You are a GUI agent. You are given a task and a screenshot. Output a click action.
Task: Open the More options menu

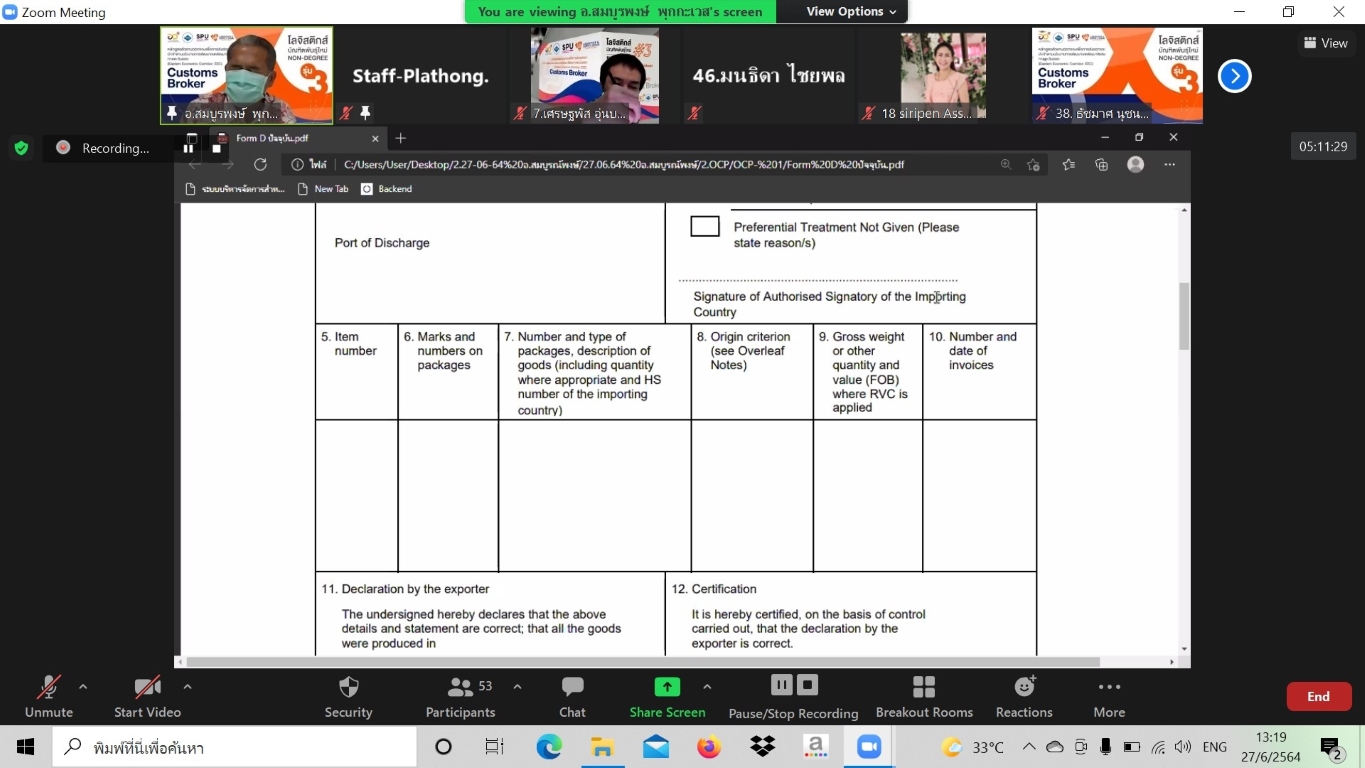point(1109,696)
